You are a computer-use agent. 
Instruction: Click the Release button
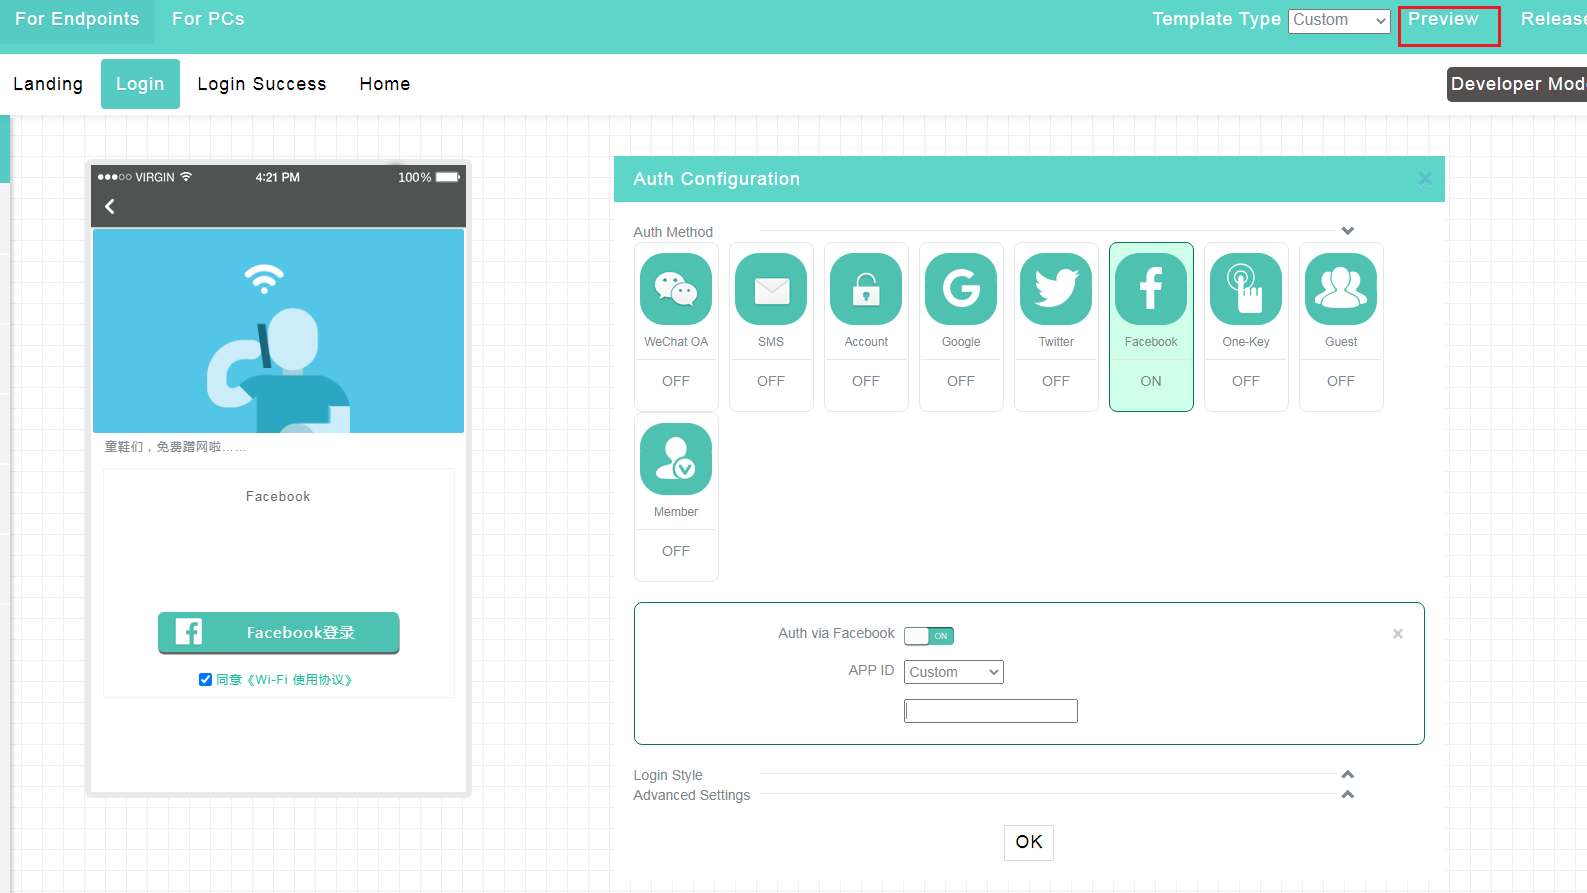coord(1553,20)
